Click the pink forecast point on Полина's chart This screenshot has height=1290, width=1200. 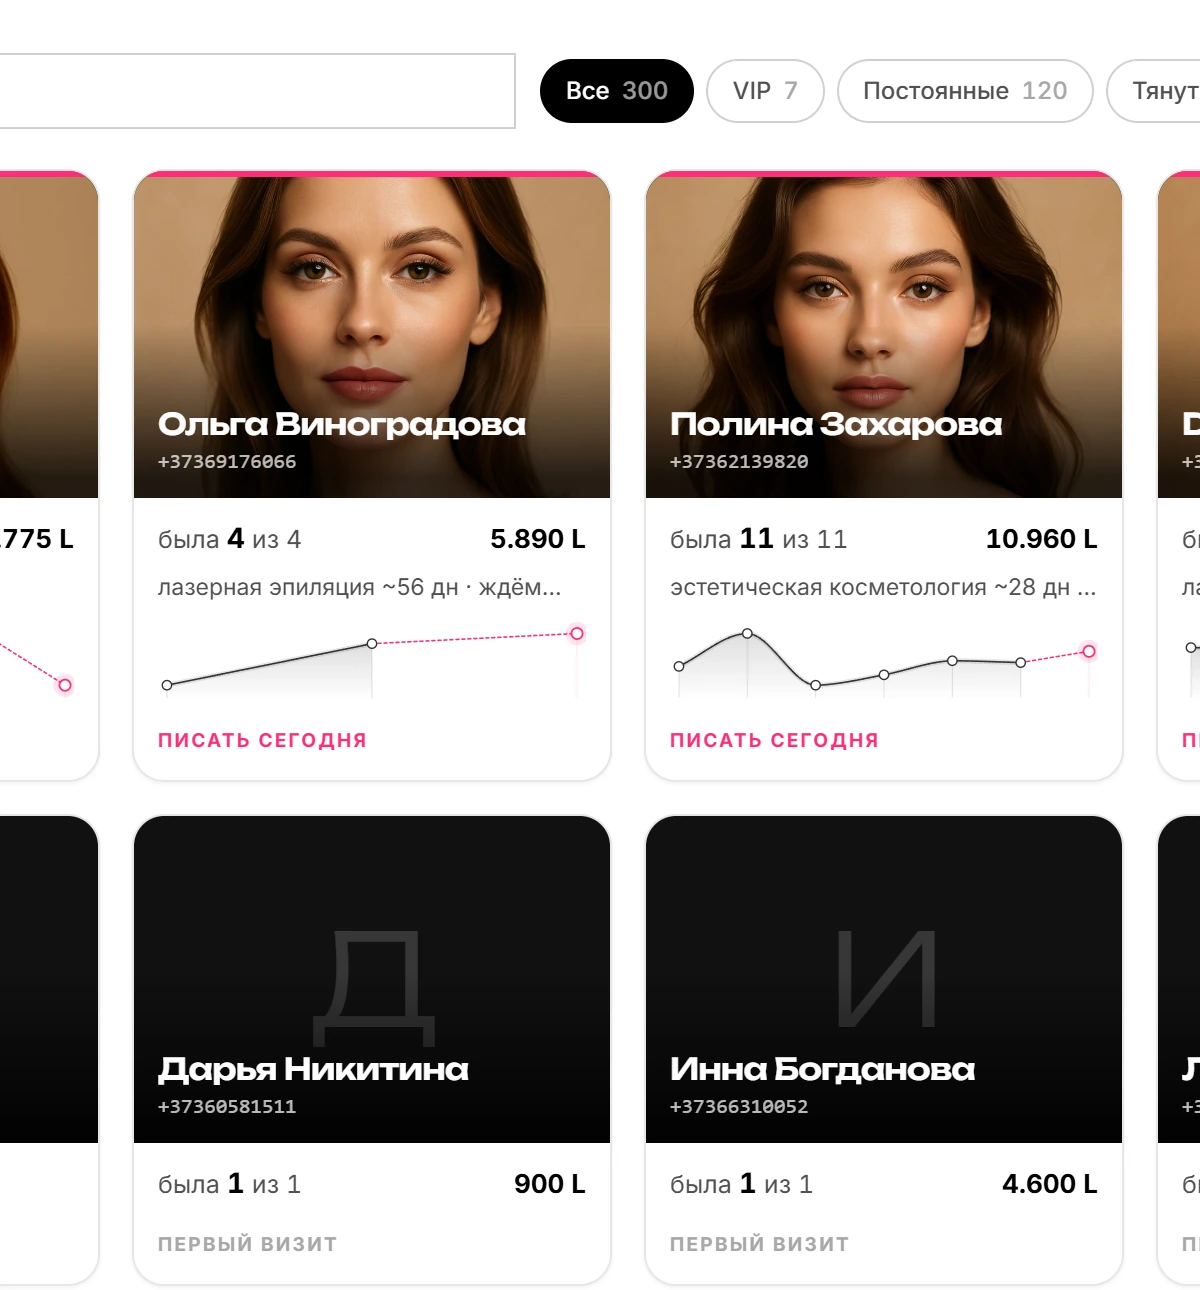coord(1089,651)
